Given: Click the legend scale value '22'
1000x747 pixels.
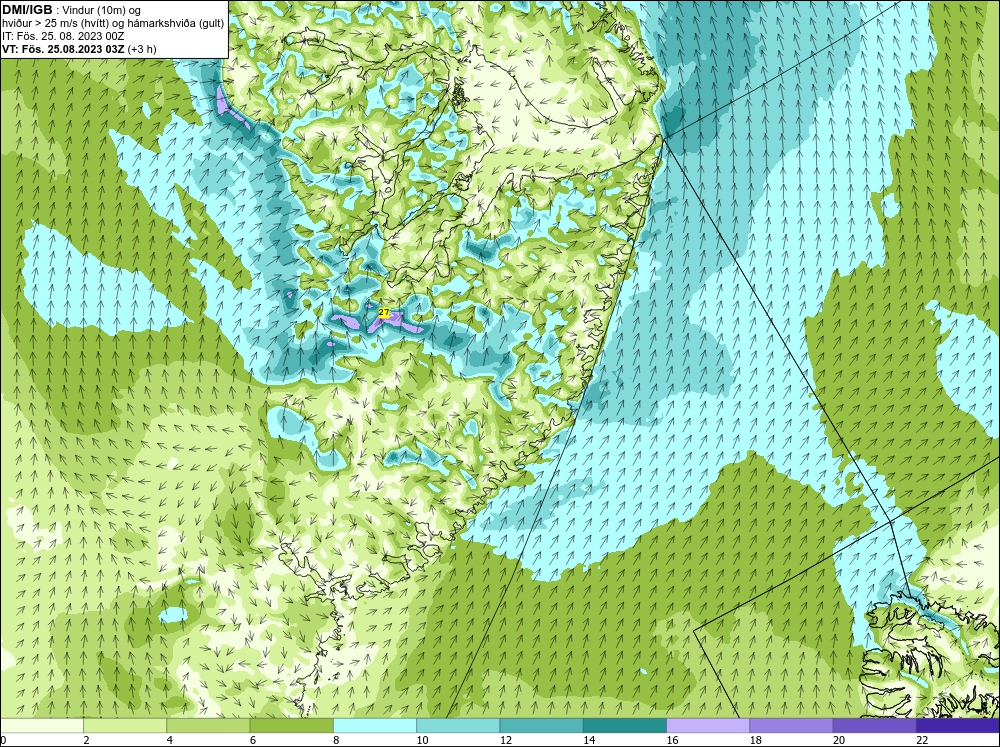Looking at the screenshot, I should [922, 740].
